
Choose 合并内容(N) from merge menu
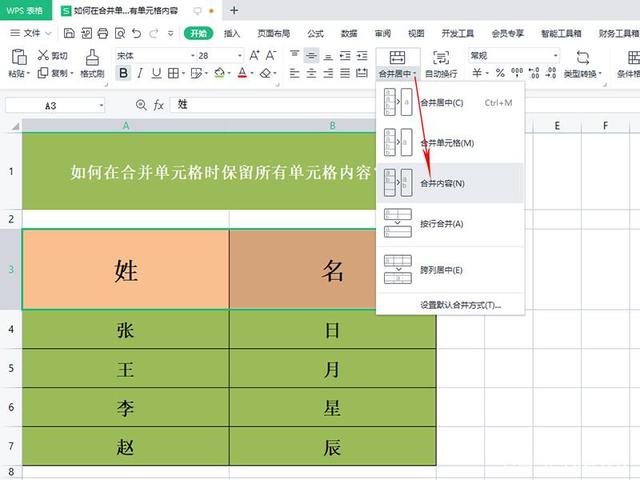click(x=450, y=183)
